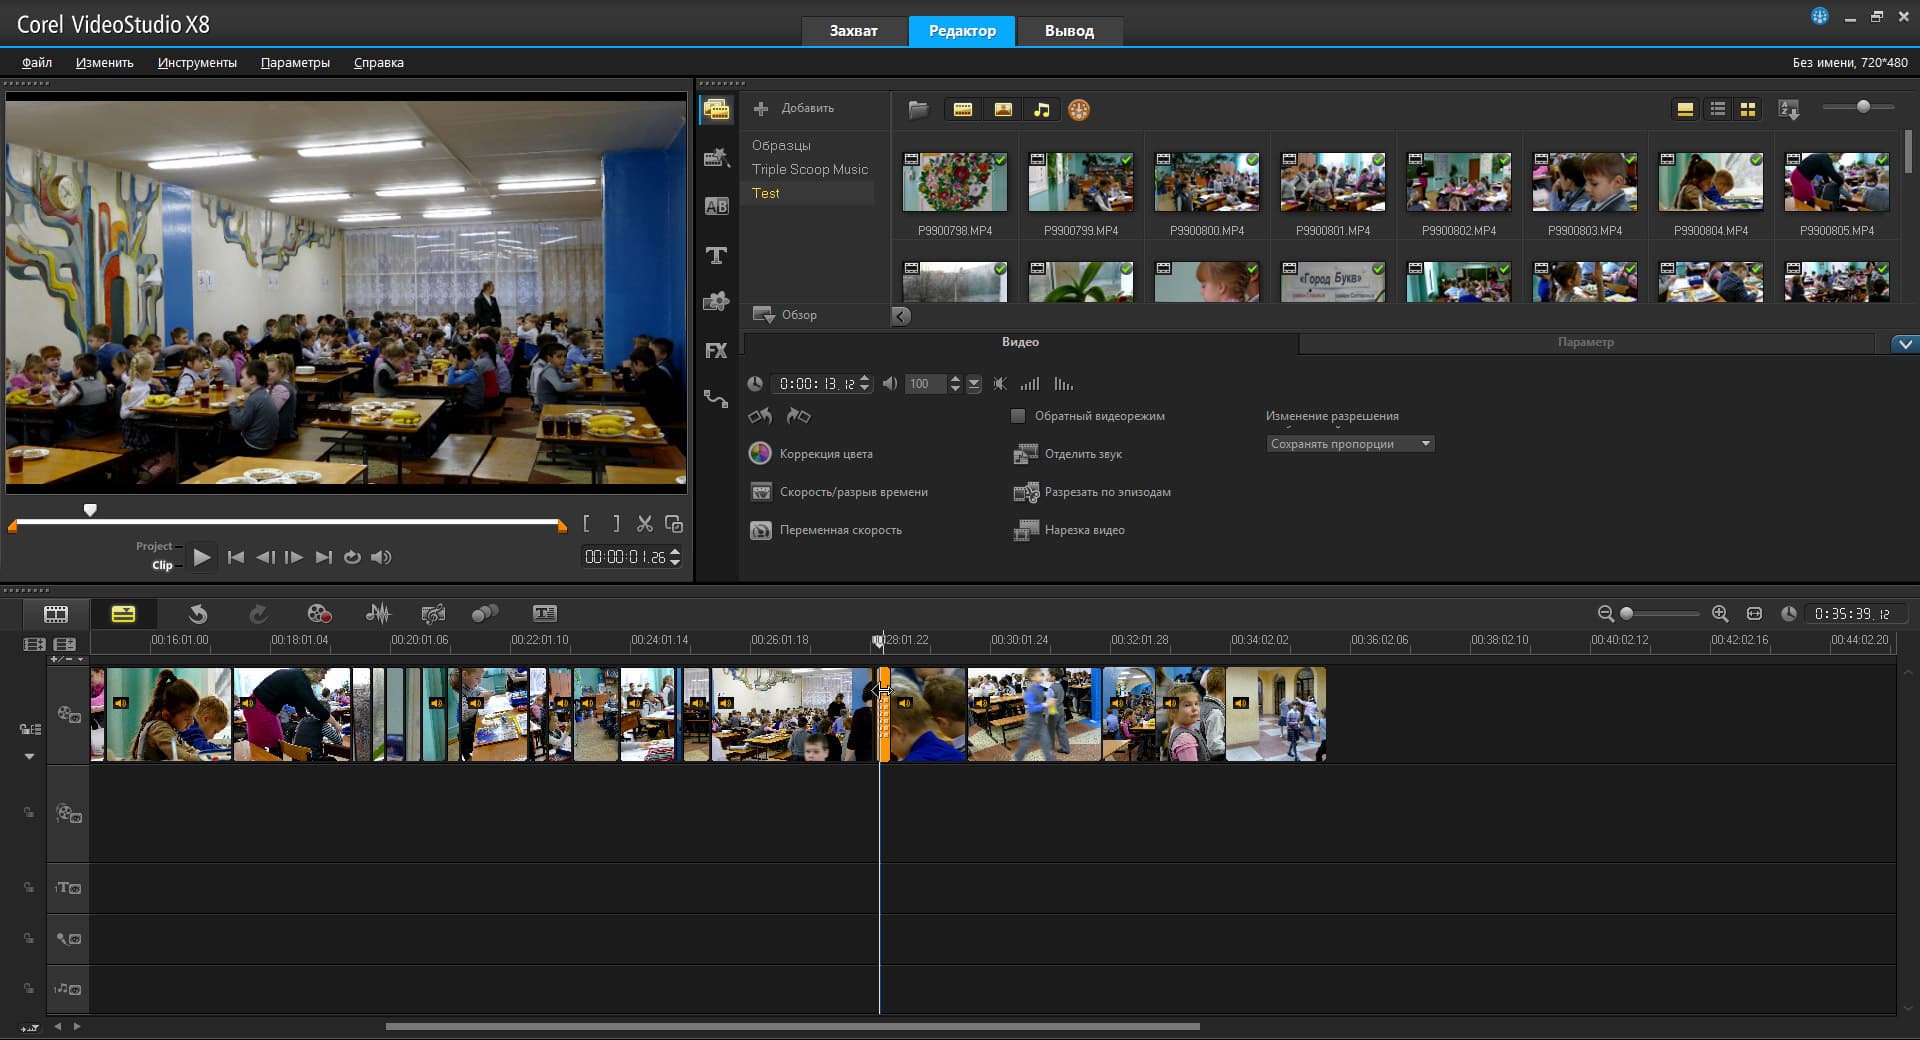Open the volume dropdown arrow
The image size is (1920, 1040).
[974, 384]
